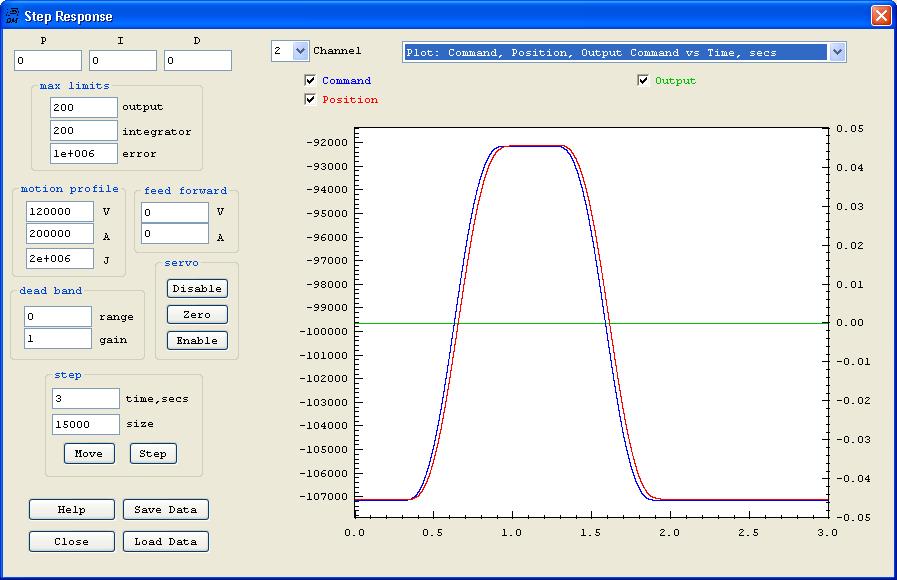The image size is (897, 580).
Task: Click the motion profile V field
Action: pos(60,212)
